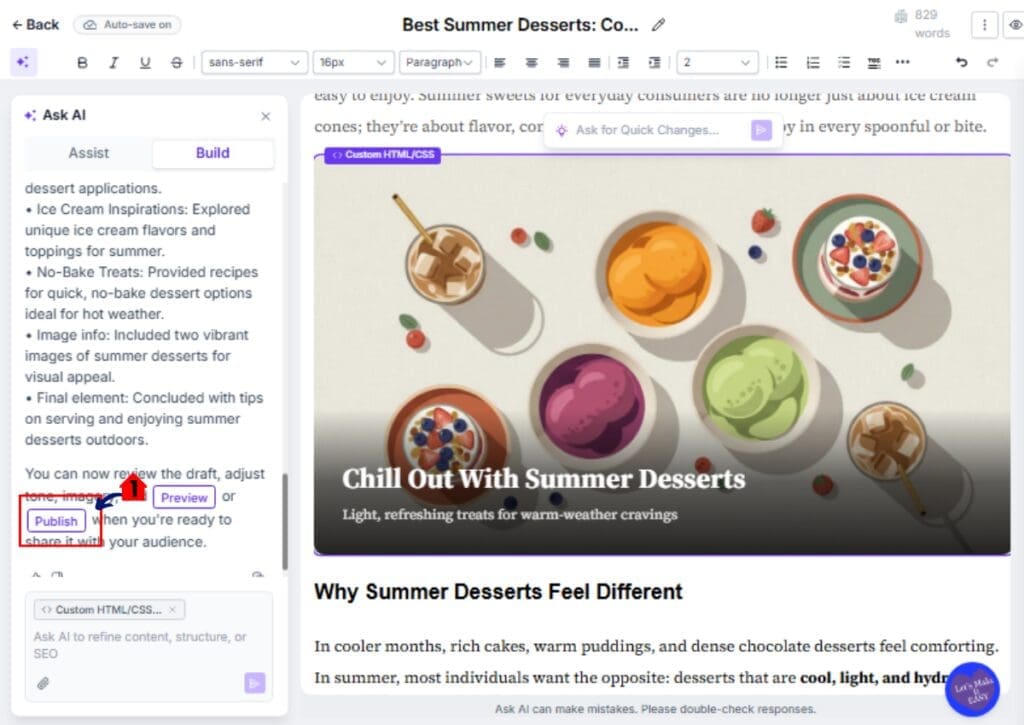The height and width of the screenshot is (725, 1024).
Task: Apply underline to the text
Action: click(x=145, y=62)
